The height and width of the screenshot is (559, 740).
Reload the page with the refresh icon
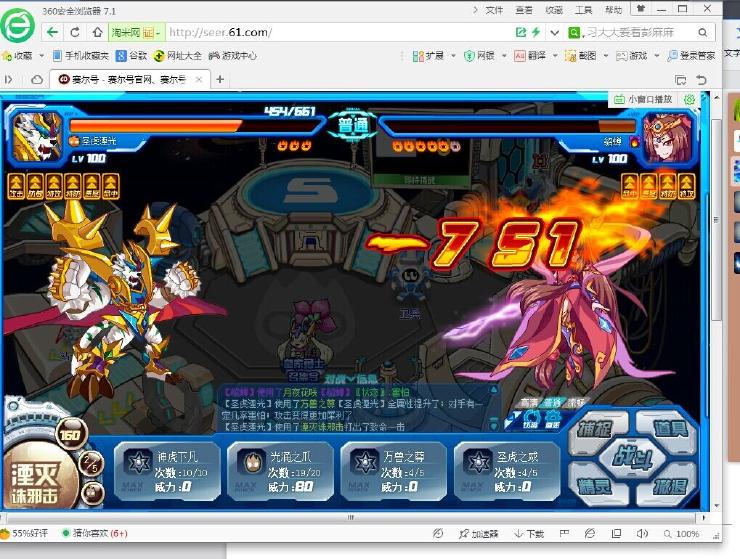coord(75,32)
